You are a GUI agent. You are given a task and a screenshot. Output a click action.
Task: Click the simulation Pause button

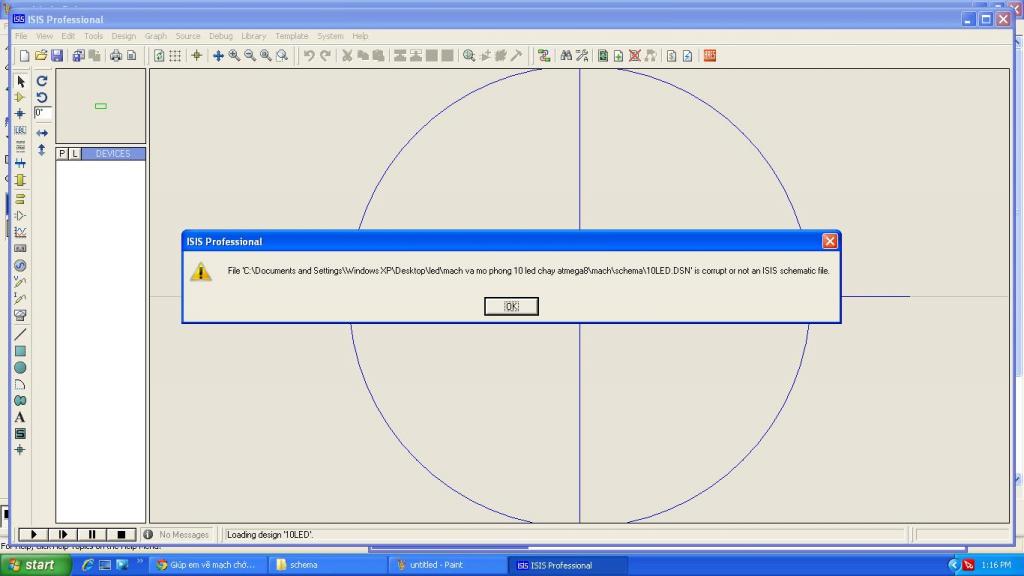point(92,534)
